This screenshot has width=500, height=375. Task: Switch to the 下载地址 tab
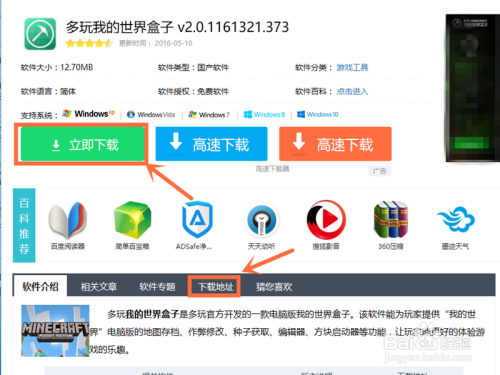point(215,287)
